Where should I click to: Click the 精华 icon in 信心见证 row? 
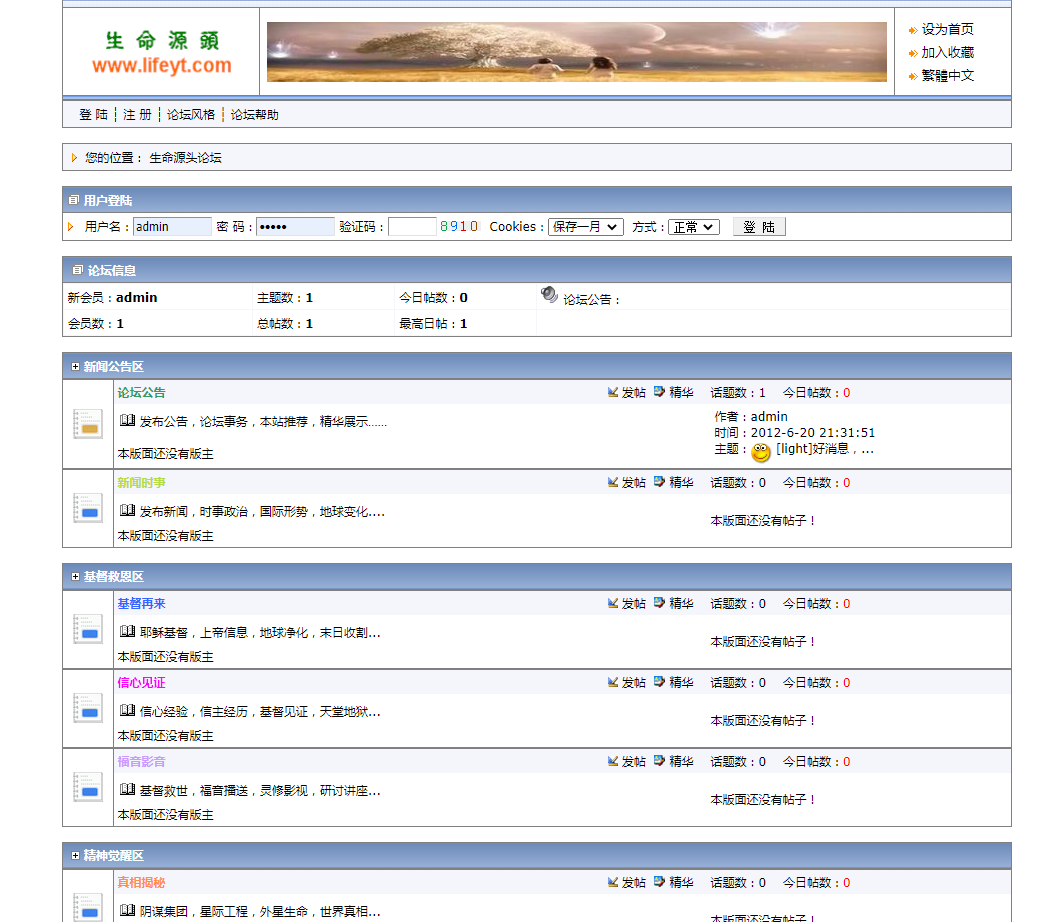(x=660, y=682)
